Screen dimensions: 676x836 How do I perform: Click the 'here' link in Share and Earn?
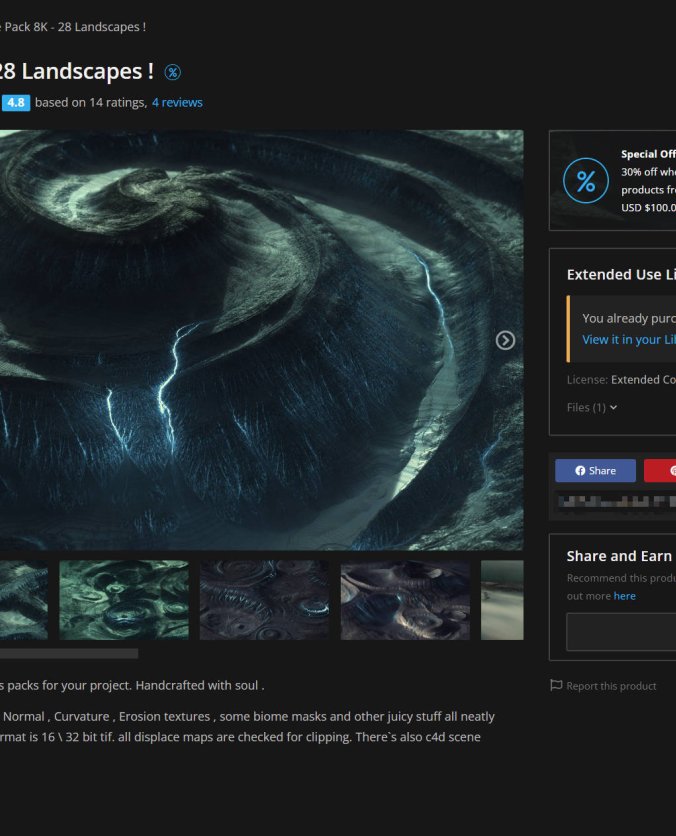coord(624,596)
